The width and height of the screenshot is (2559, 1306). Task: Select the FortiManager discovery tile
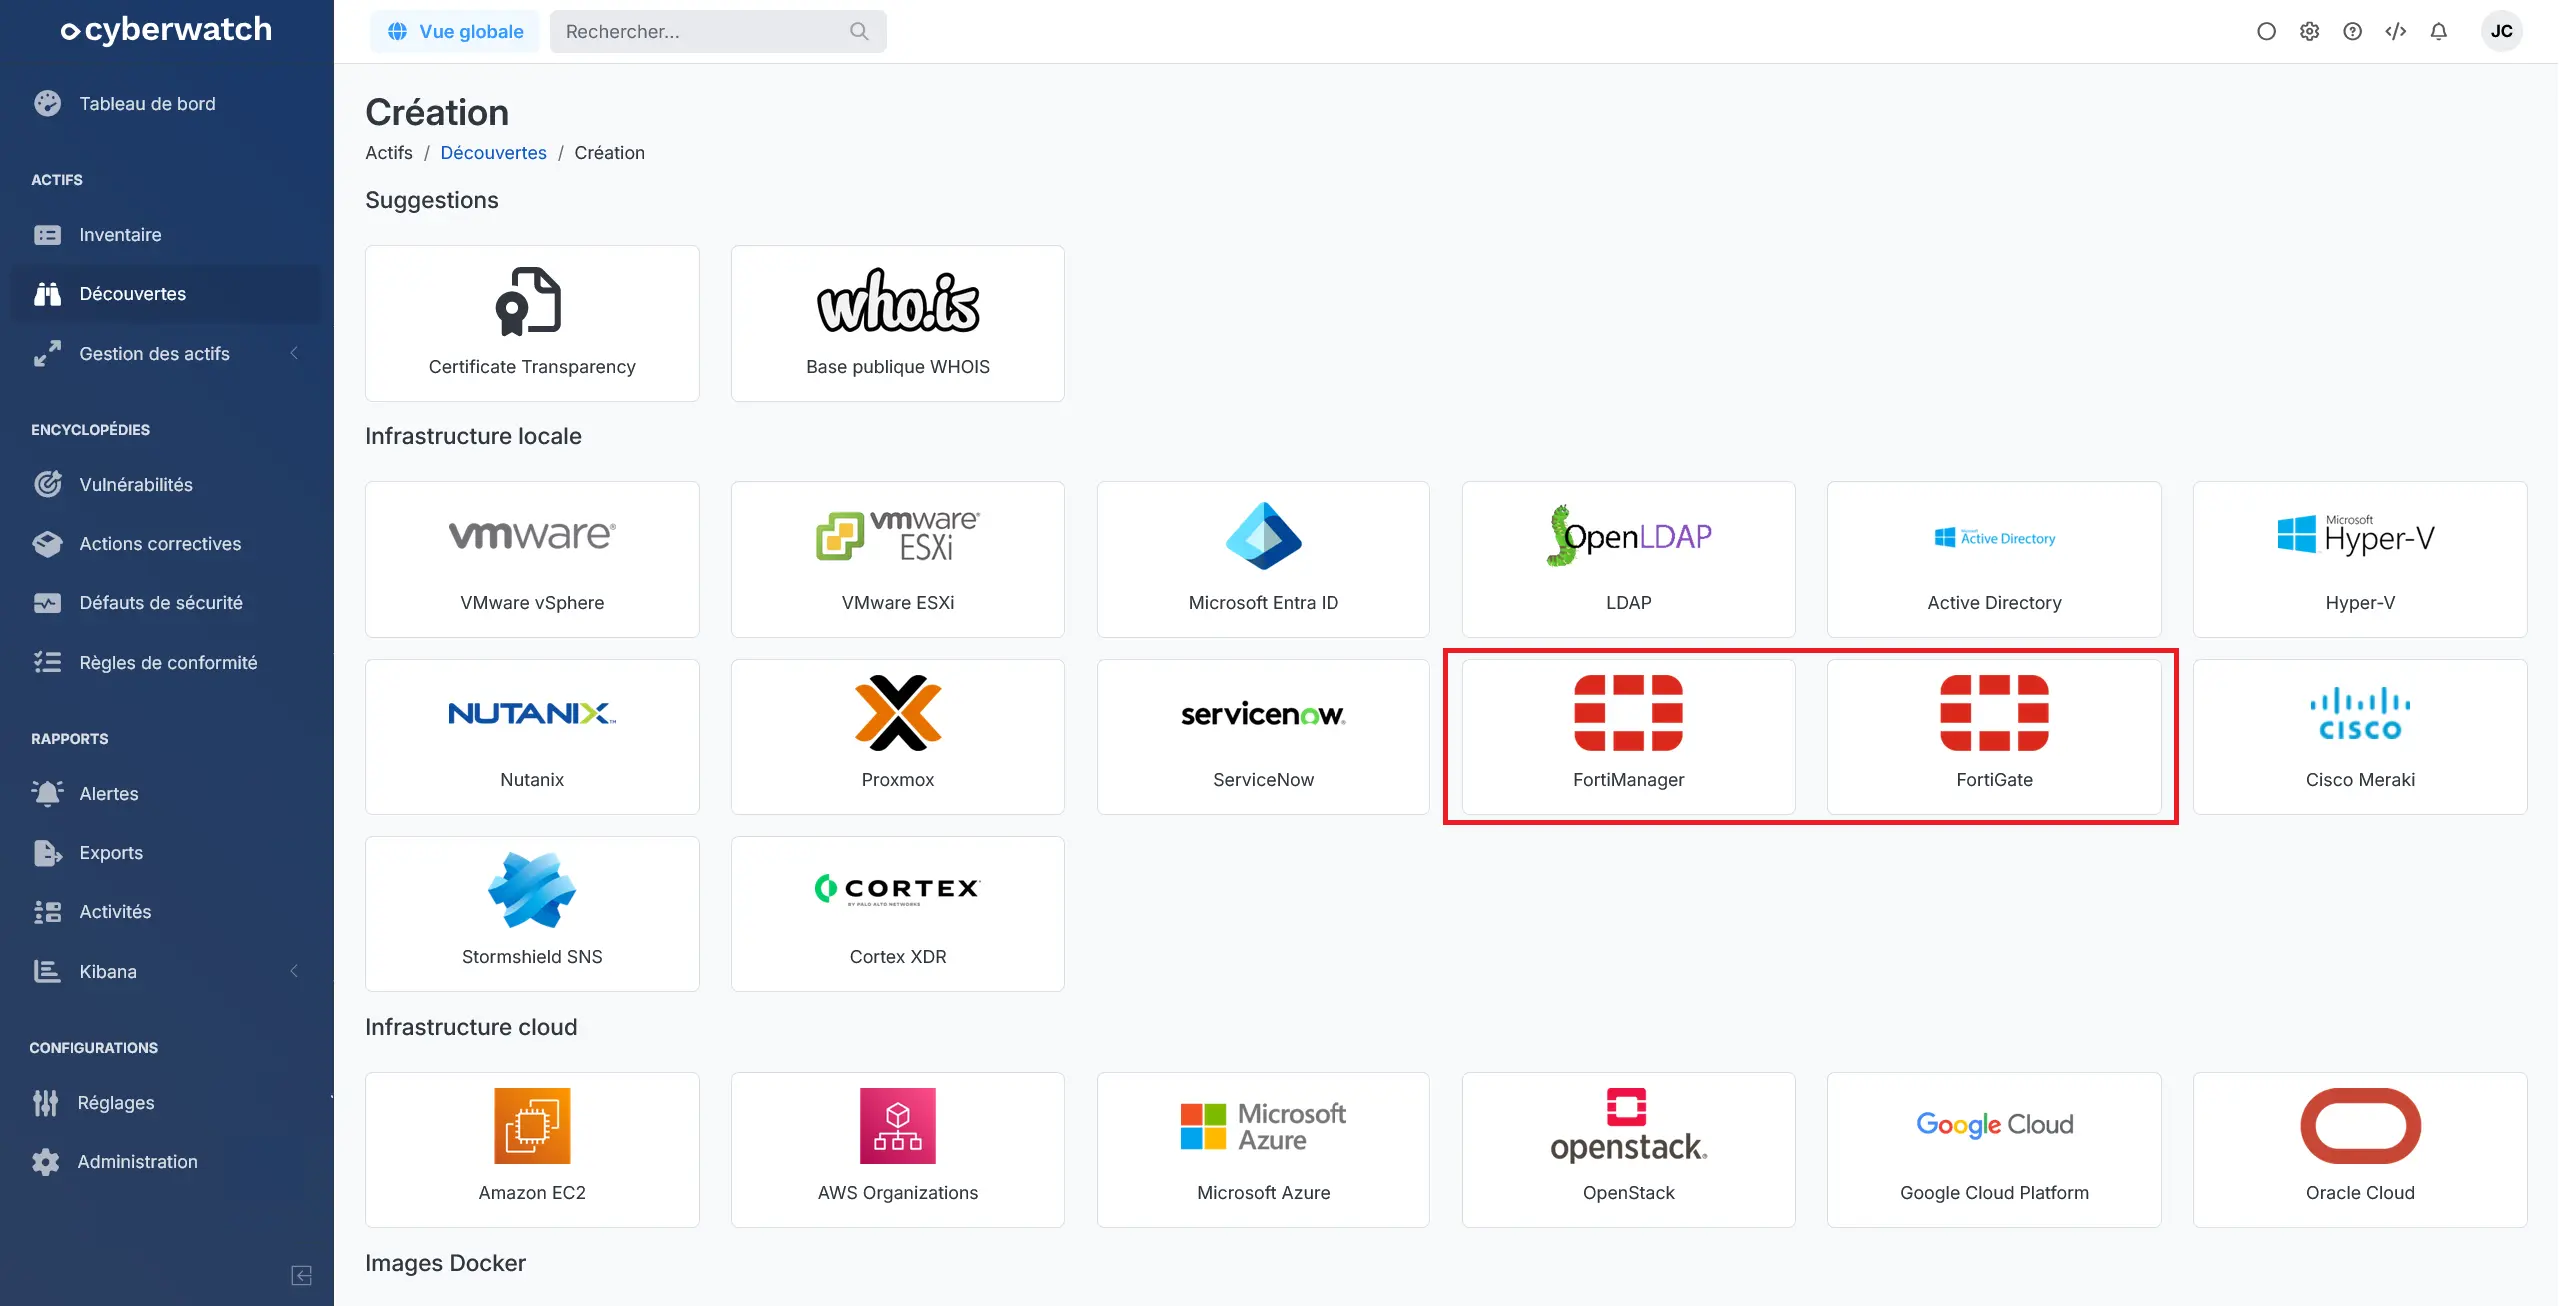point(1628,736)
